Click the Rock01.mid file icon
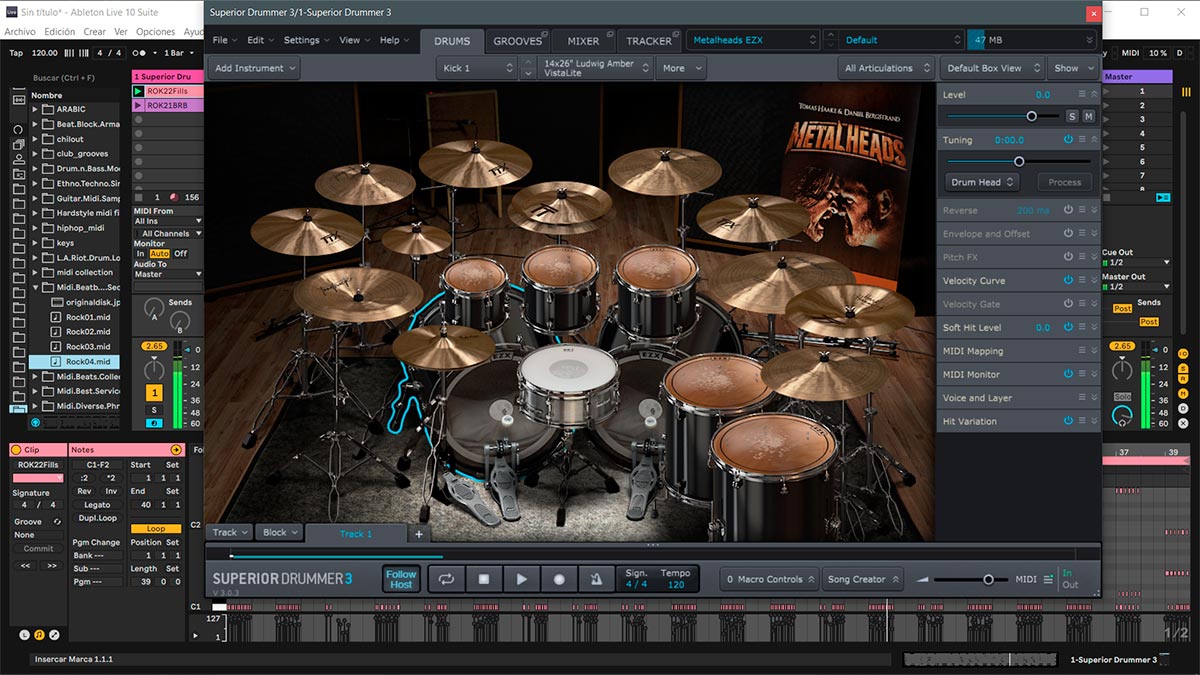 (x=56, y=317)
